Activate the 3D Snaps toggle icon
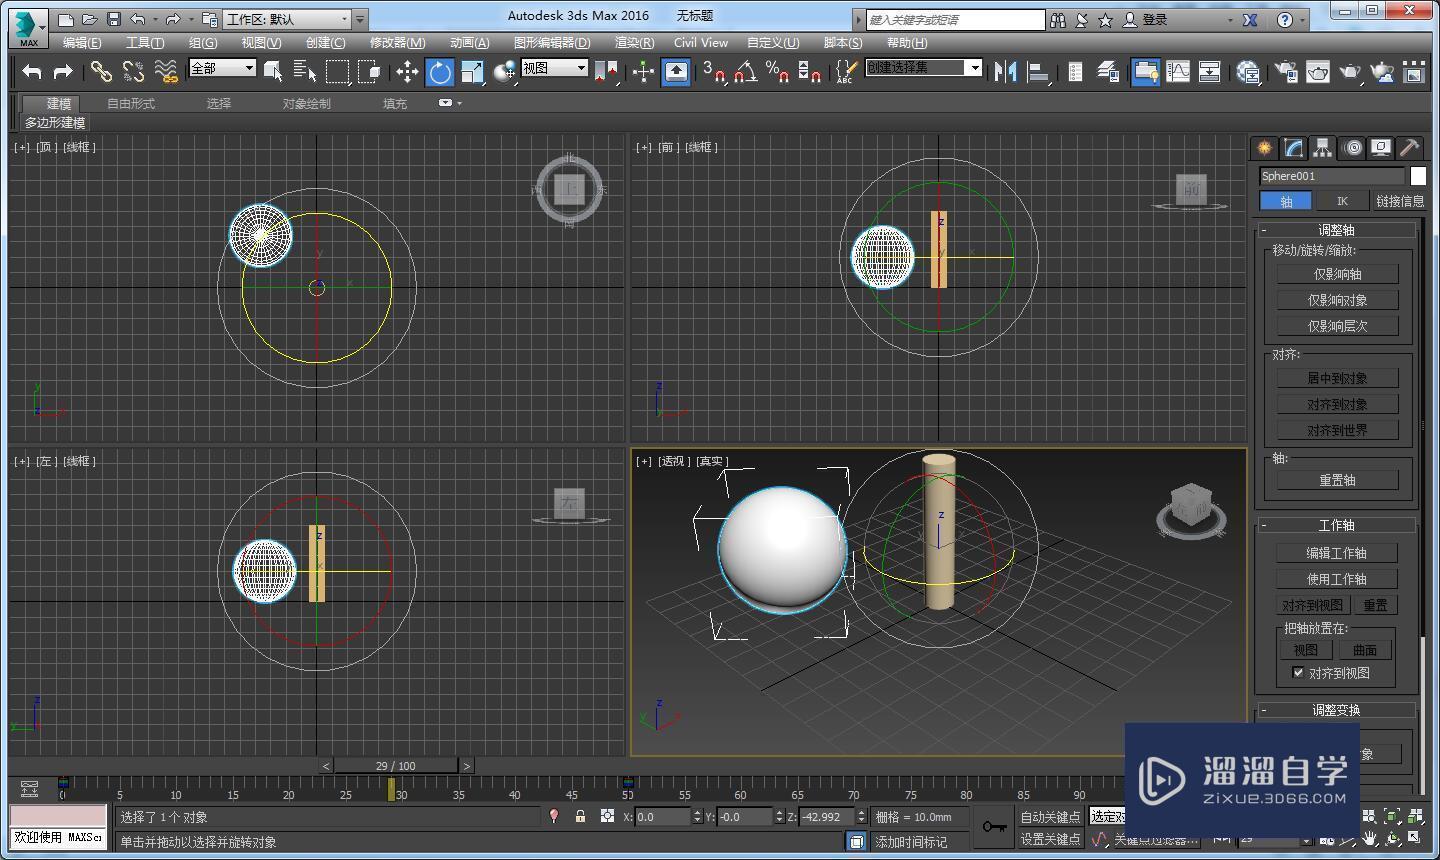Image resolution: width=1440 pixels, height=860 pixels. tap(713, 71)
